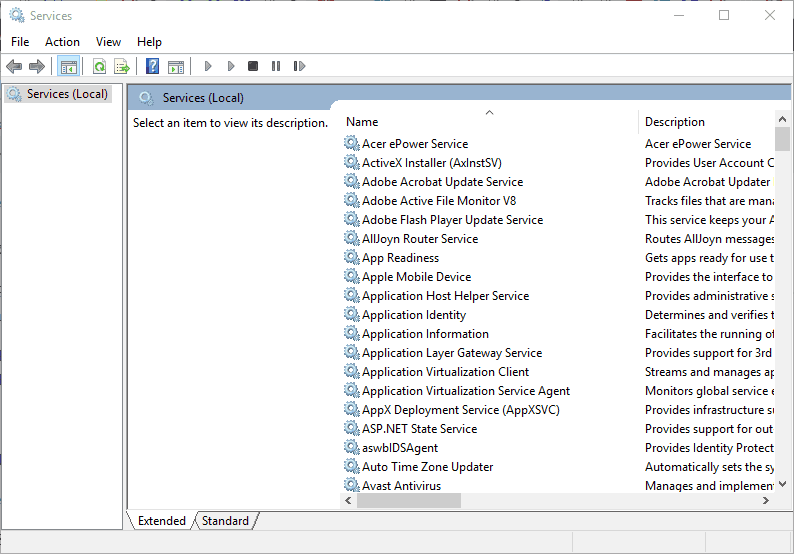The image size is (794, 554).
Task: Toggle Show/Hide Console Tree icon
Action: (68, 66)
